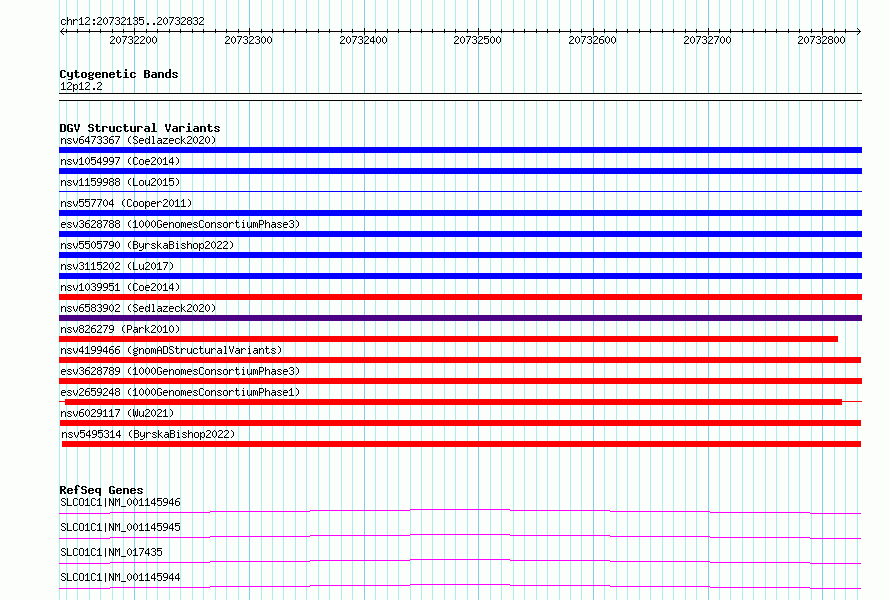Click ruler position 20732400
The height and width of the screenshot is (600, 890).
[x=363, y=40]
